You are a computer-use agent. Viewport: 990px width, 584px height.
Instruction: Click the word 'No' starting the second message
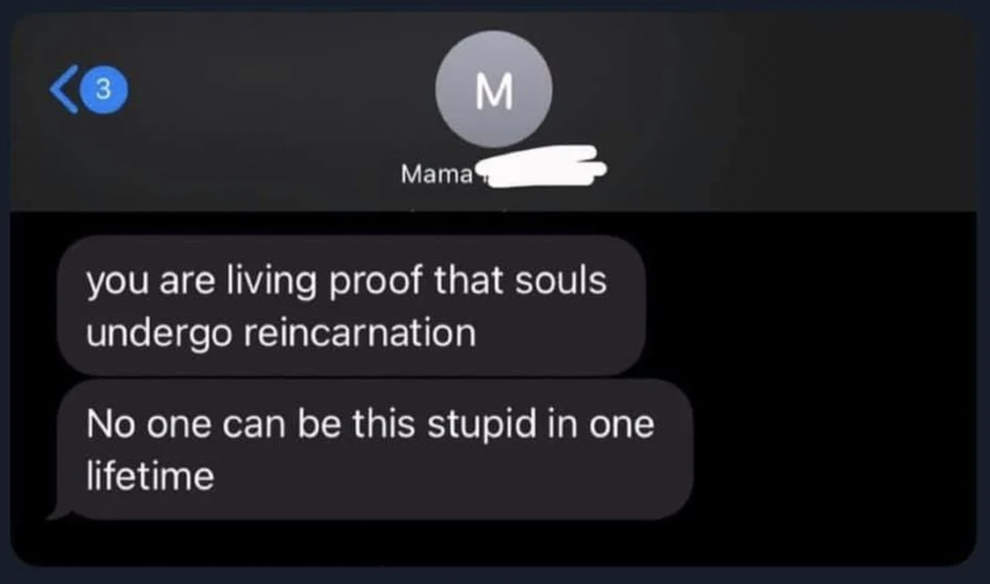pos(110,424)
